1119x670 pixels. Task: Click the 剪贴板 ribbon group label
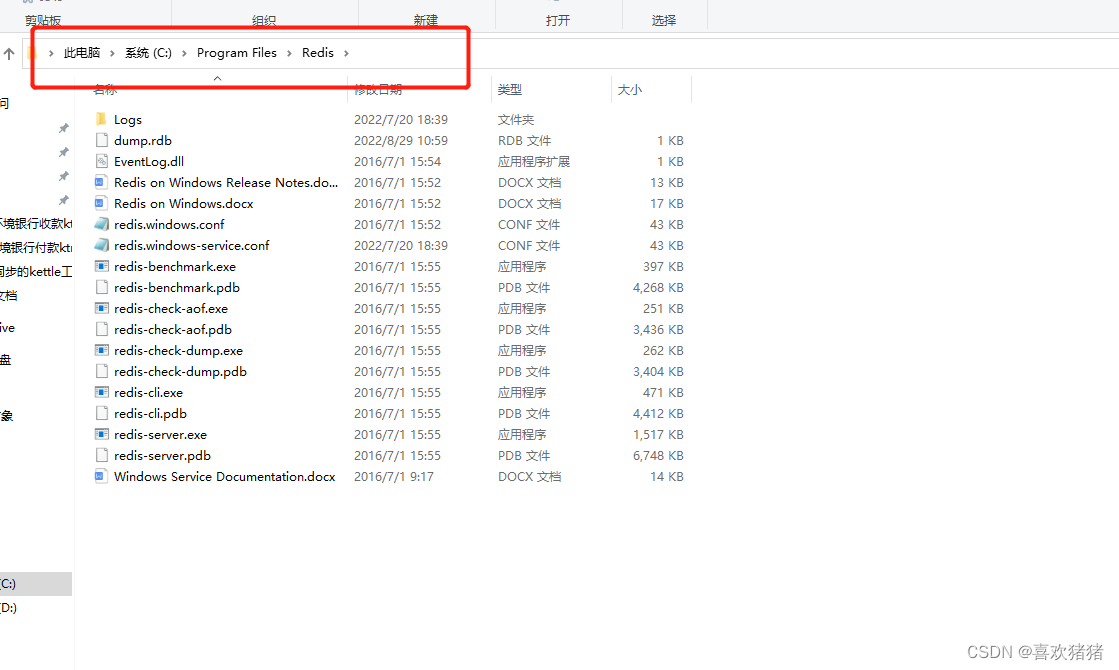43,21
